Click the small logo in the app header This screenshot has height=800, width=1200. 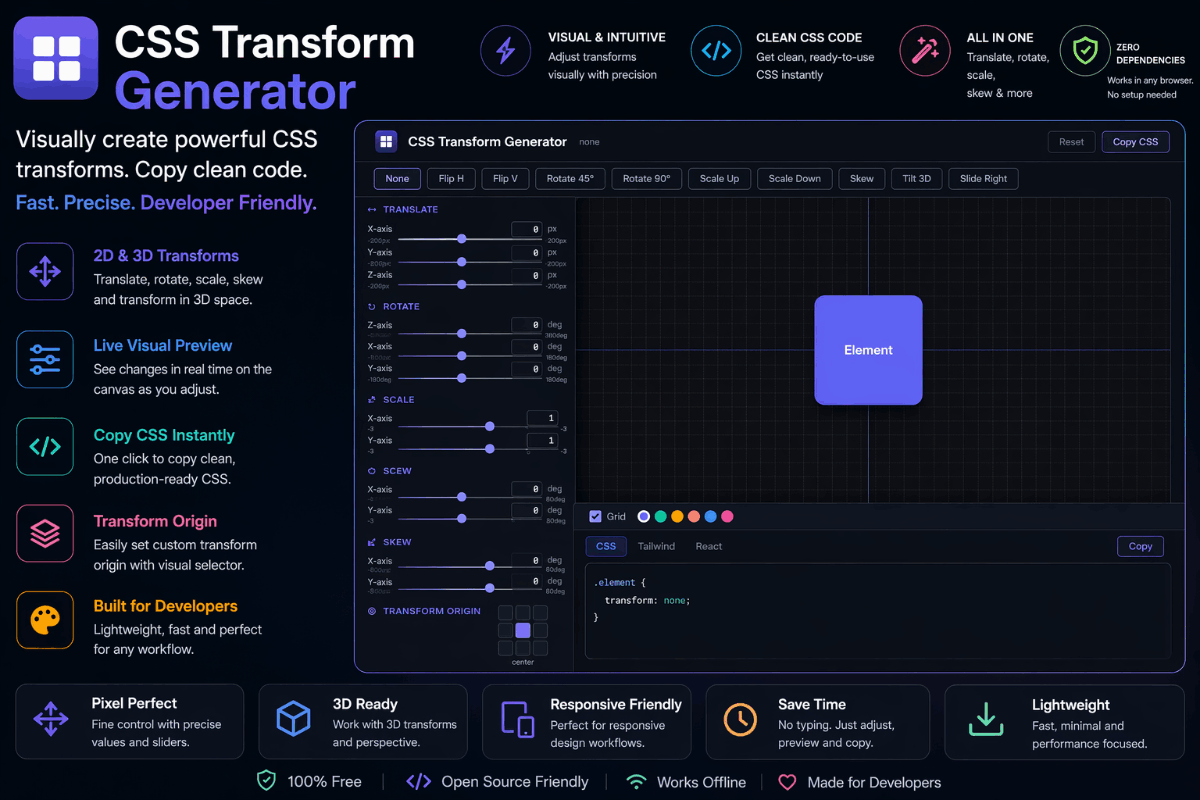[386, 142]
